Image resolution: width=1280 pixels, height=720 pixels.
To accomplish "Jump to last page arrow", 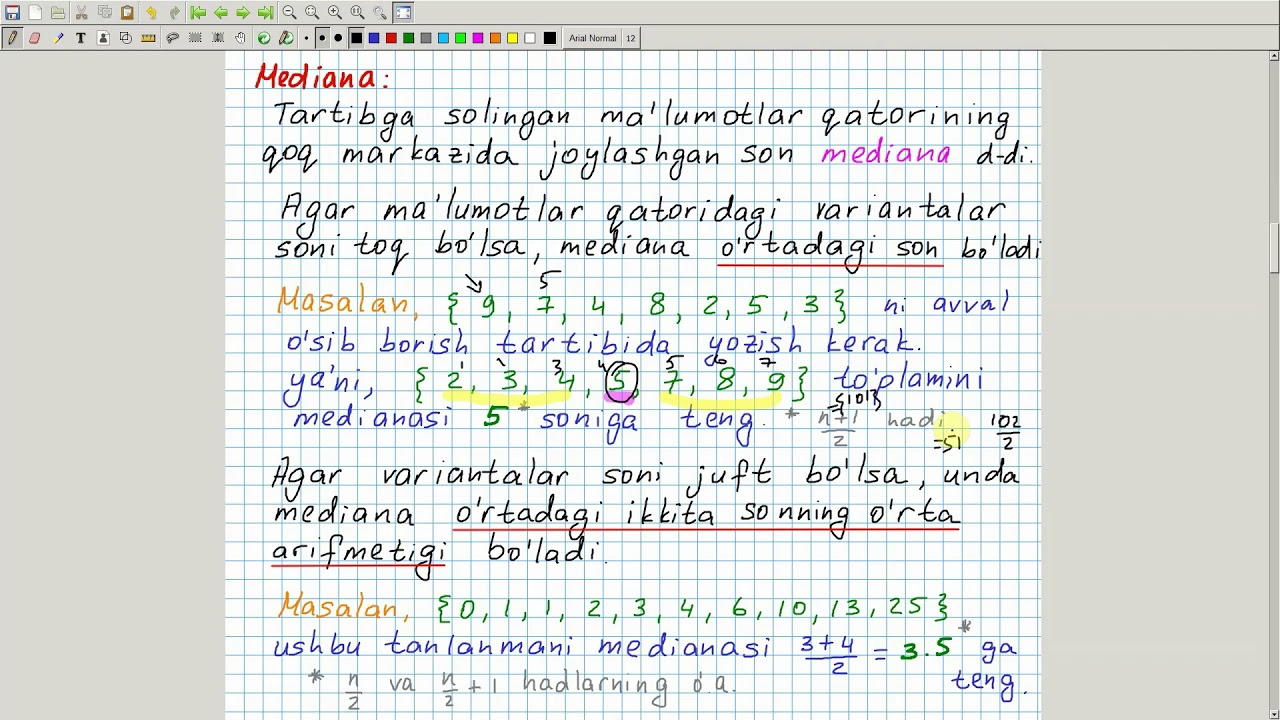I will coord(265,13).
